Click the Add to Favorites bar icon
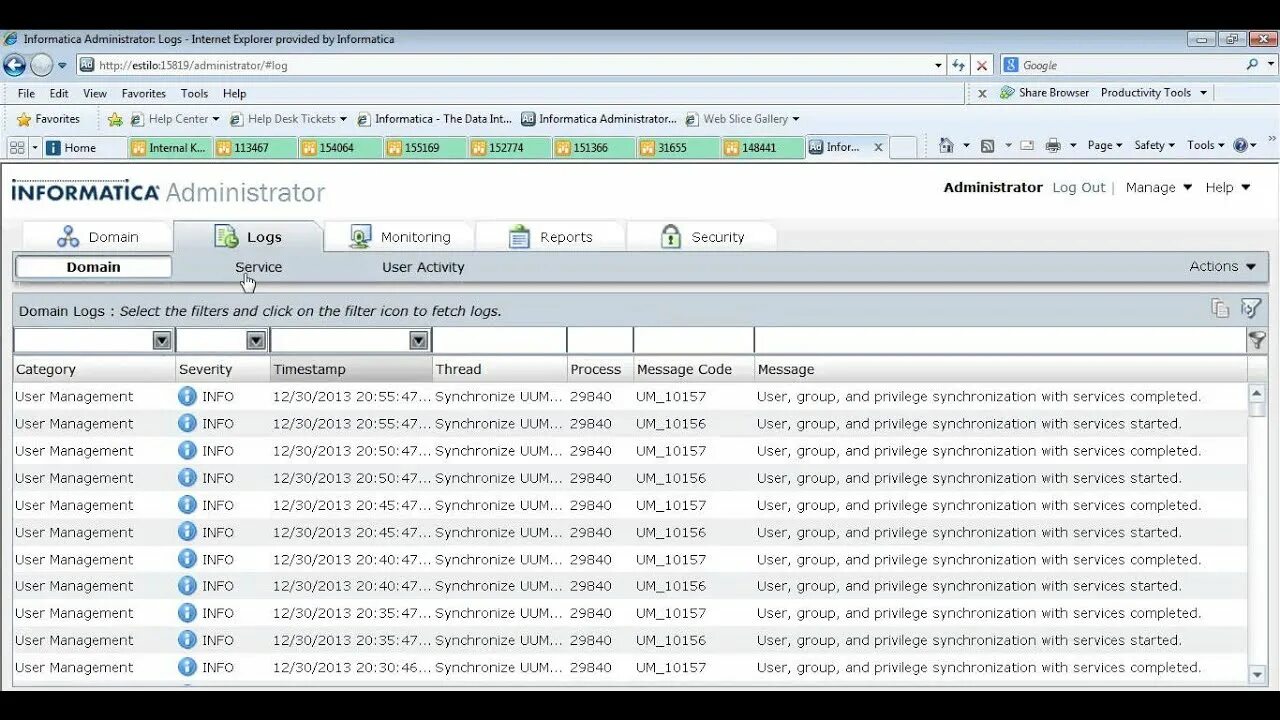 coord(115,119)
